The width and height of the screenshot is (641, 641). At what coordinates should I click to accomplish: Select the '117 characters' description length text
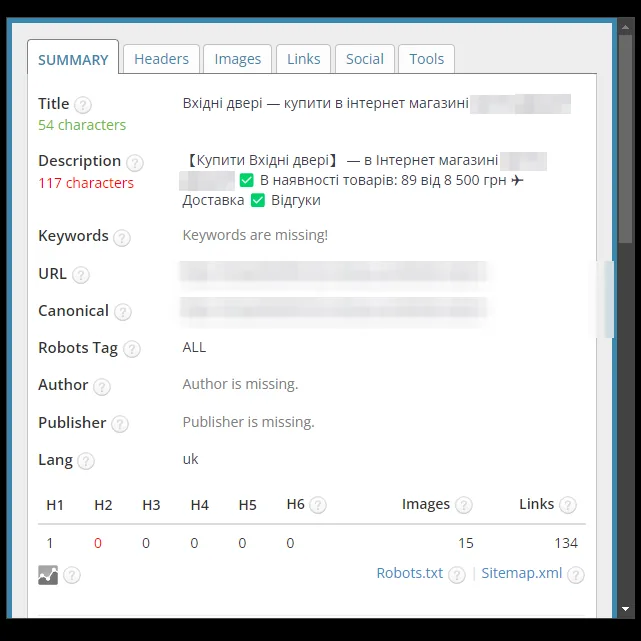[x=86, y=183]
